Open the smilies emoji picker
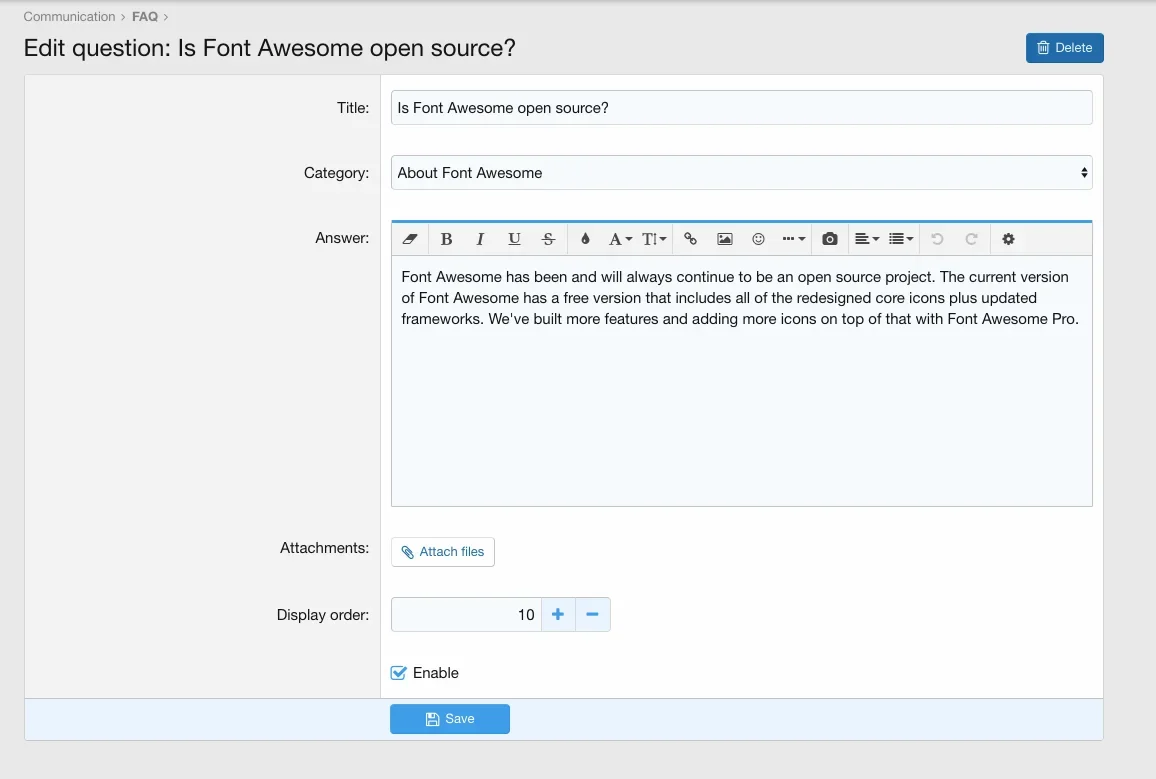The image size is (1156, 779). click(759, 239)
